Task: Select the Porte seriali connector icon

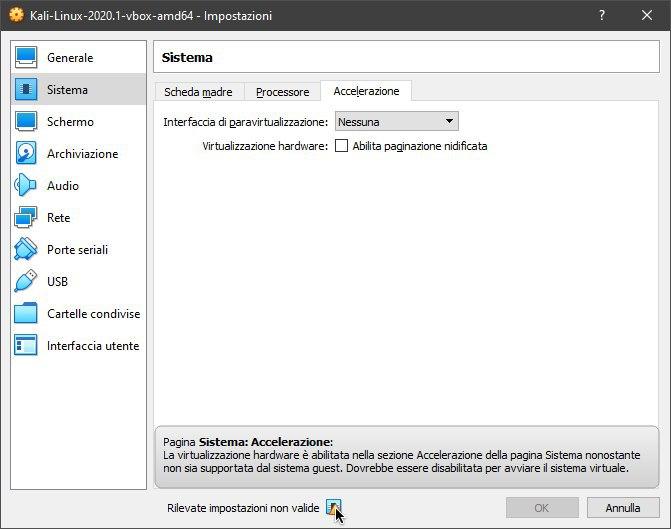Action: point(26,250)
